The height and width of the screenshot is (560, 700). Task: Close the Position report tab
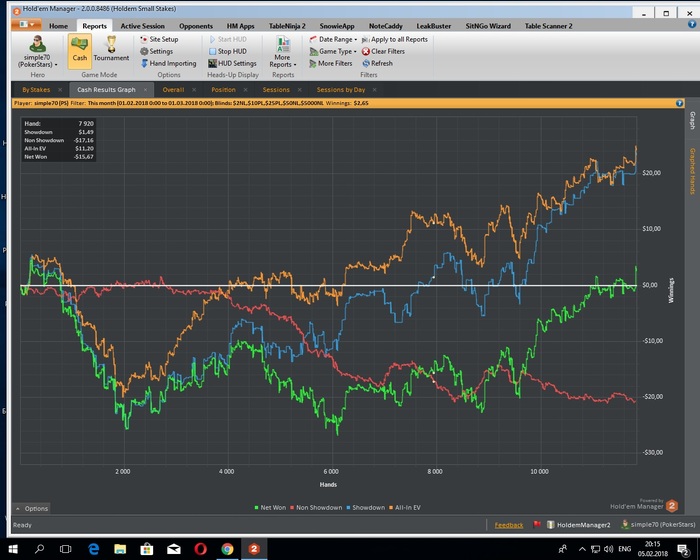click(x=246, y=90)
